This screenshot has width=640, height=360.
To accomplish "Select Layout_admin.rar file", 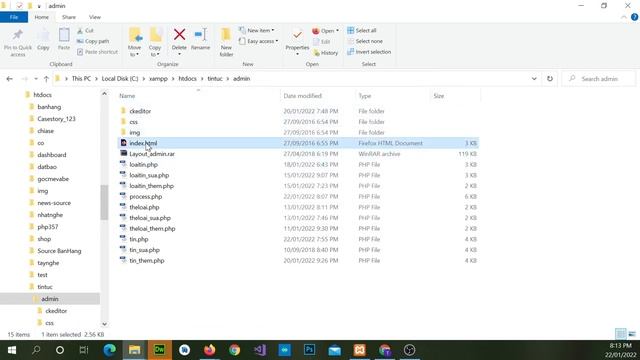I will click(x=152, y=154).
